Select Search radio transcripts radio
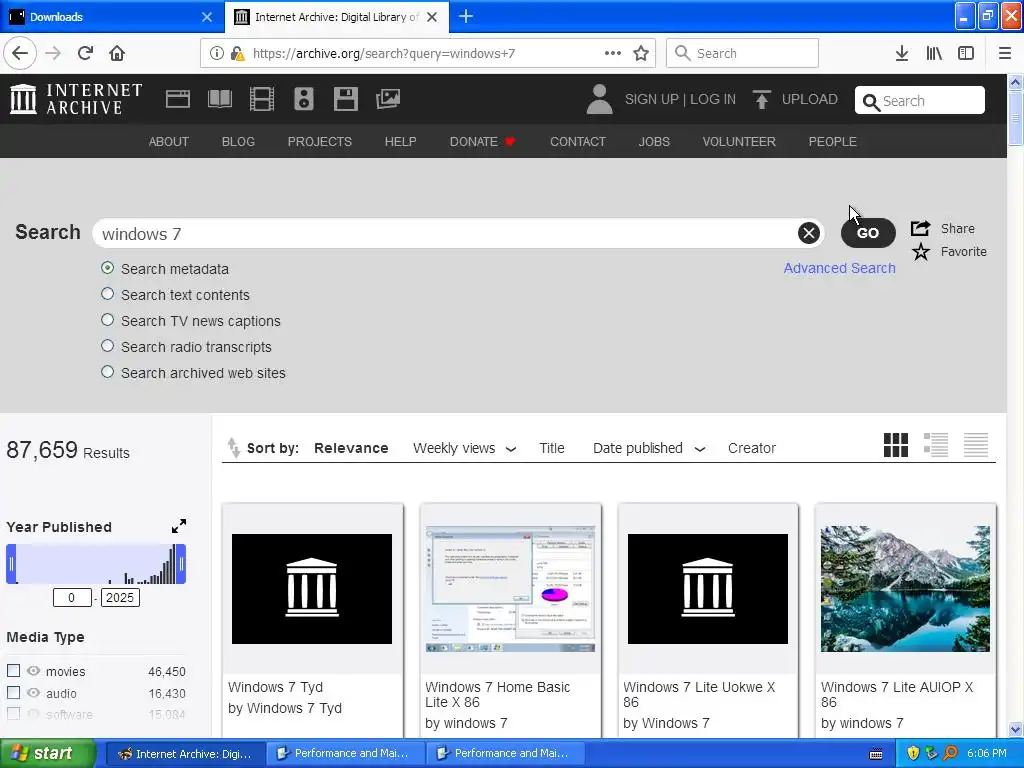Image resolution: width=1024 pixels, height=768 pixels. point(108,346)
